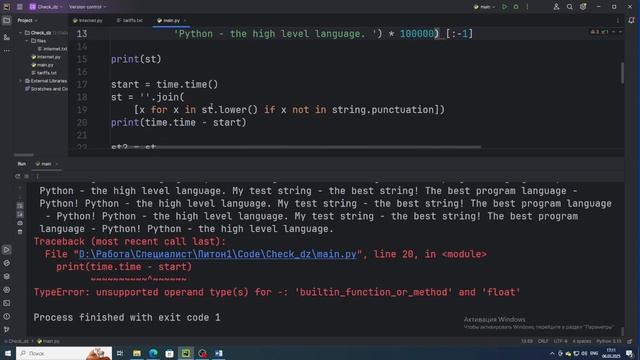Open tariffs.txt in project tree

click(44, 73)
